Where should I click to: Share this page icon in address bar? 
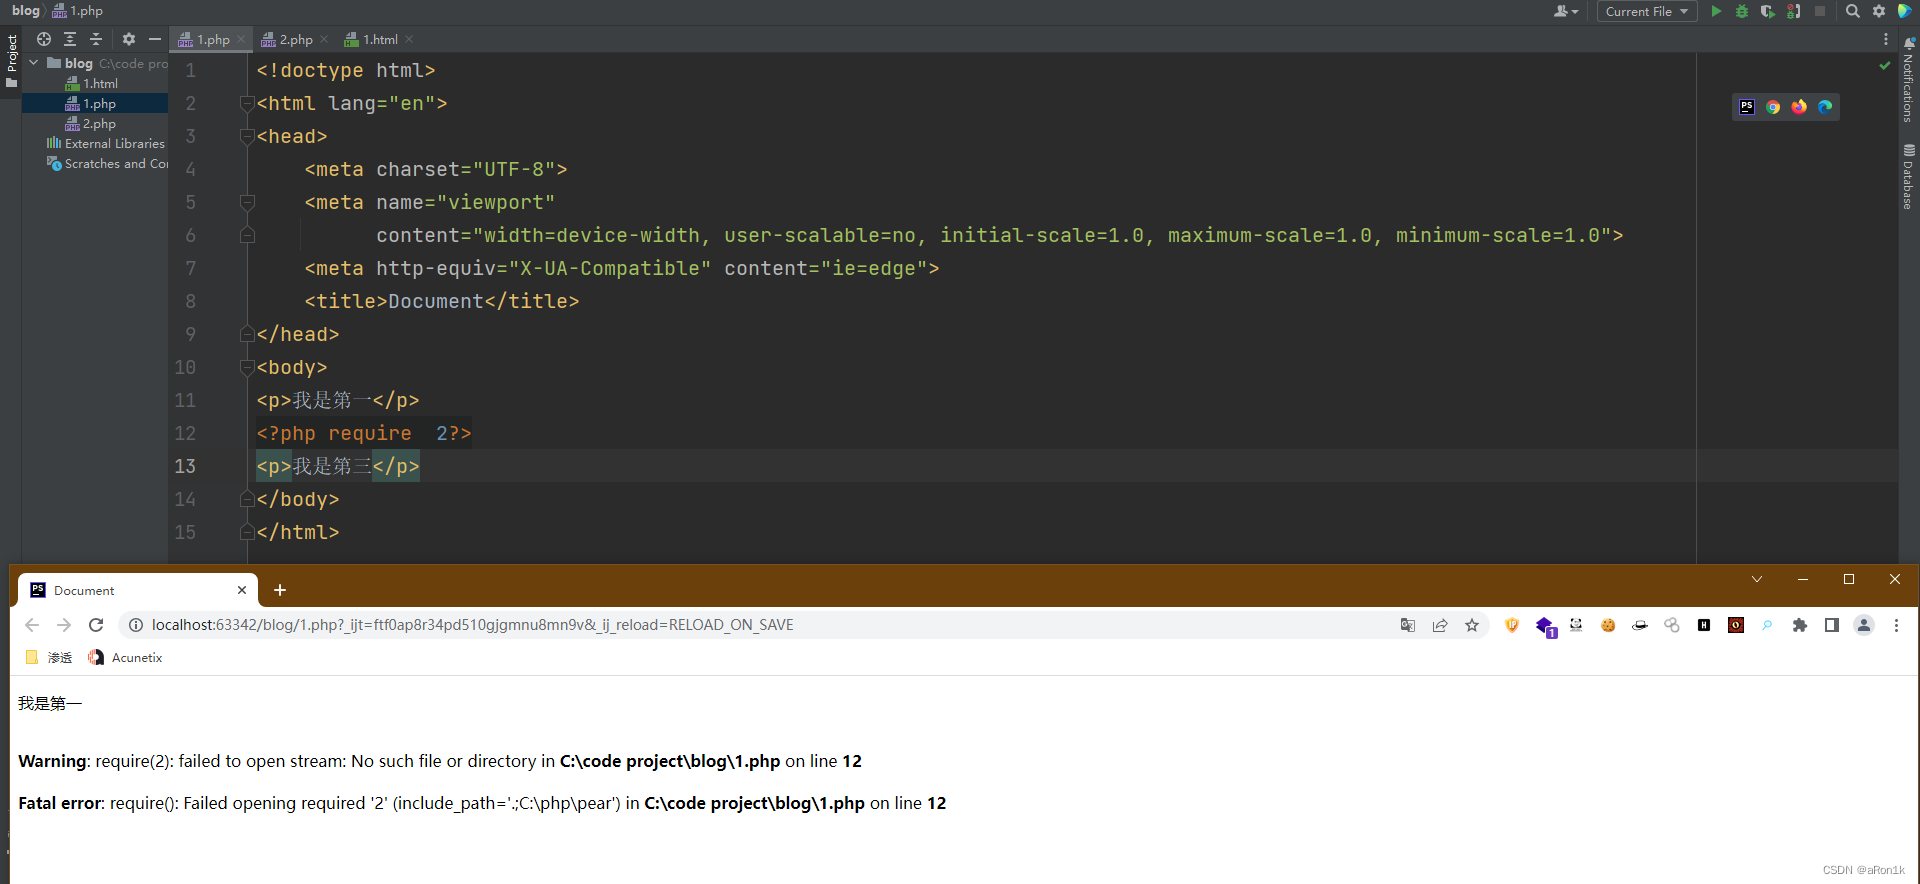pyautogui.click(x=1440, y=625)
